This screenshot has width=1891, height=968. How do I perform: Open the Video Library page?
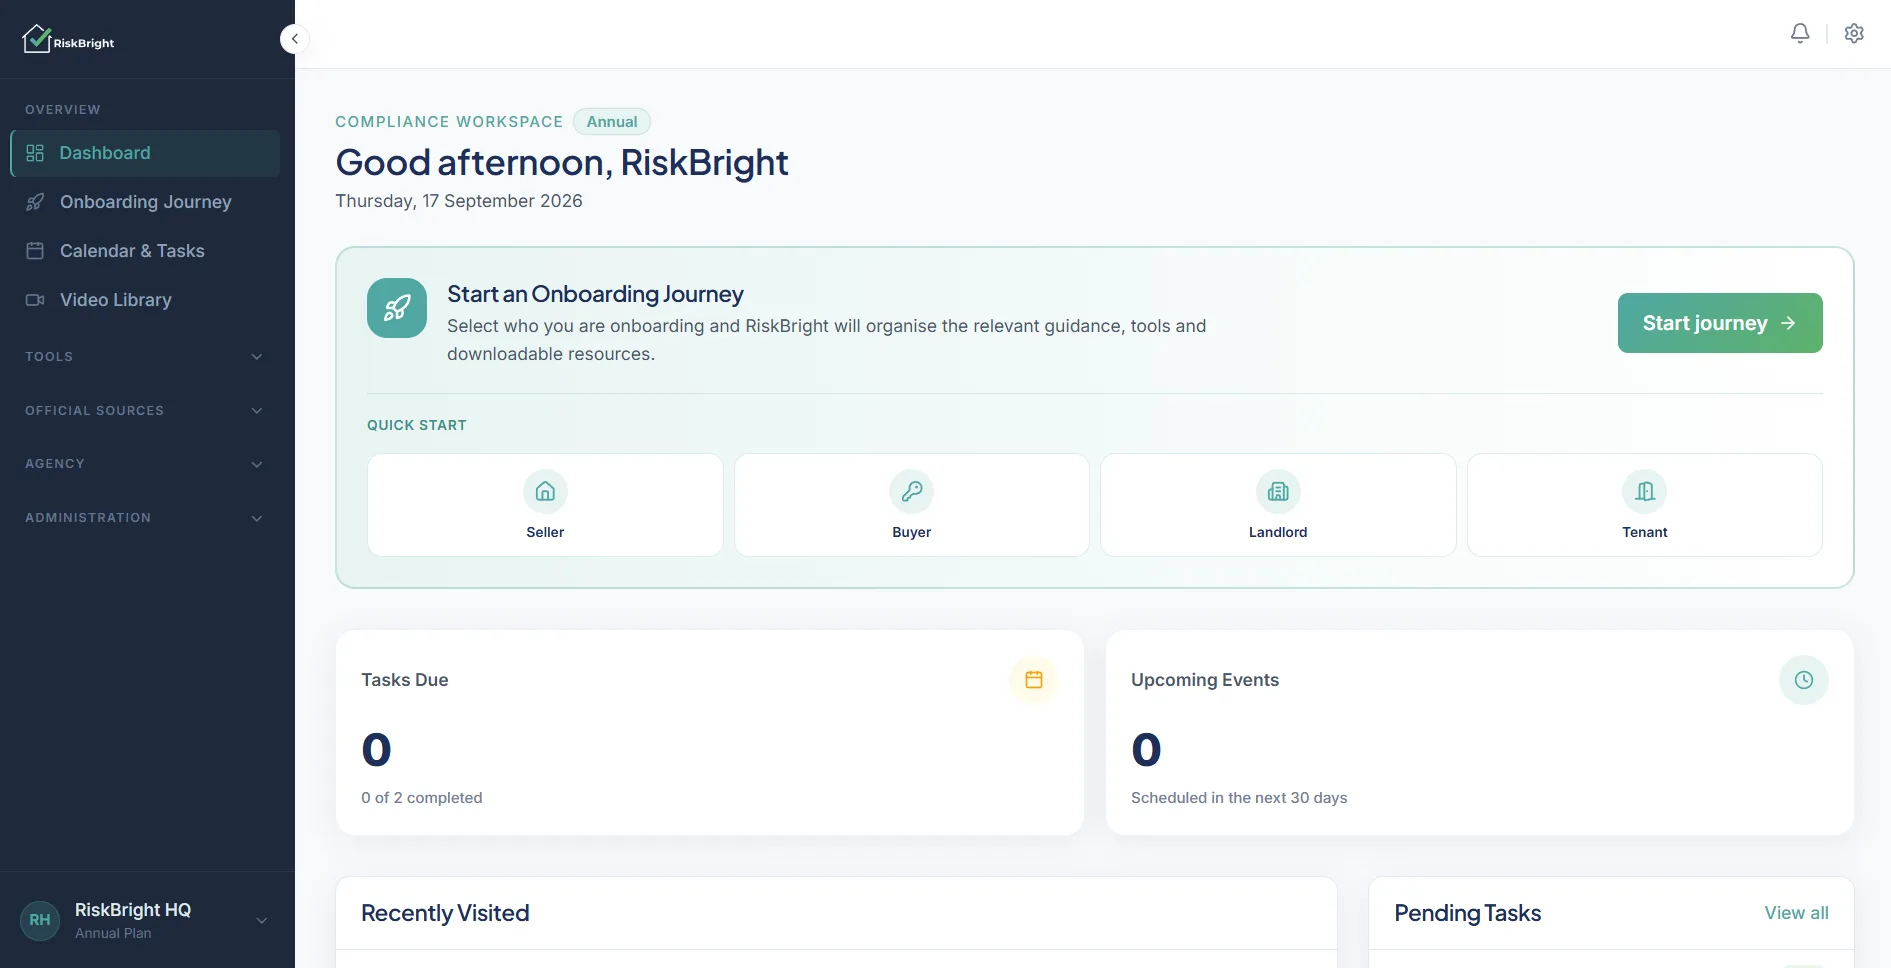pos(145,300)
